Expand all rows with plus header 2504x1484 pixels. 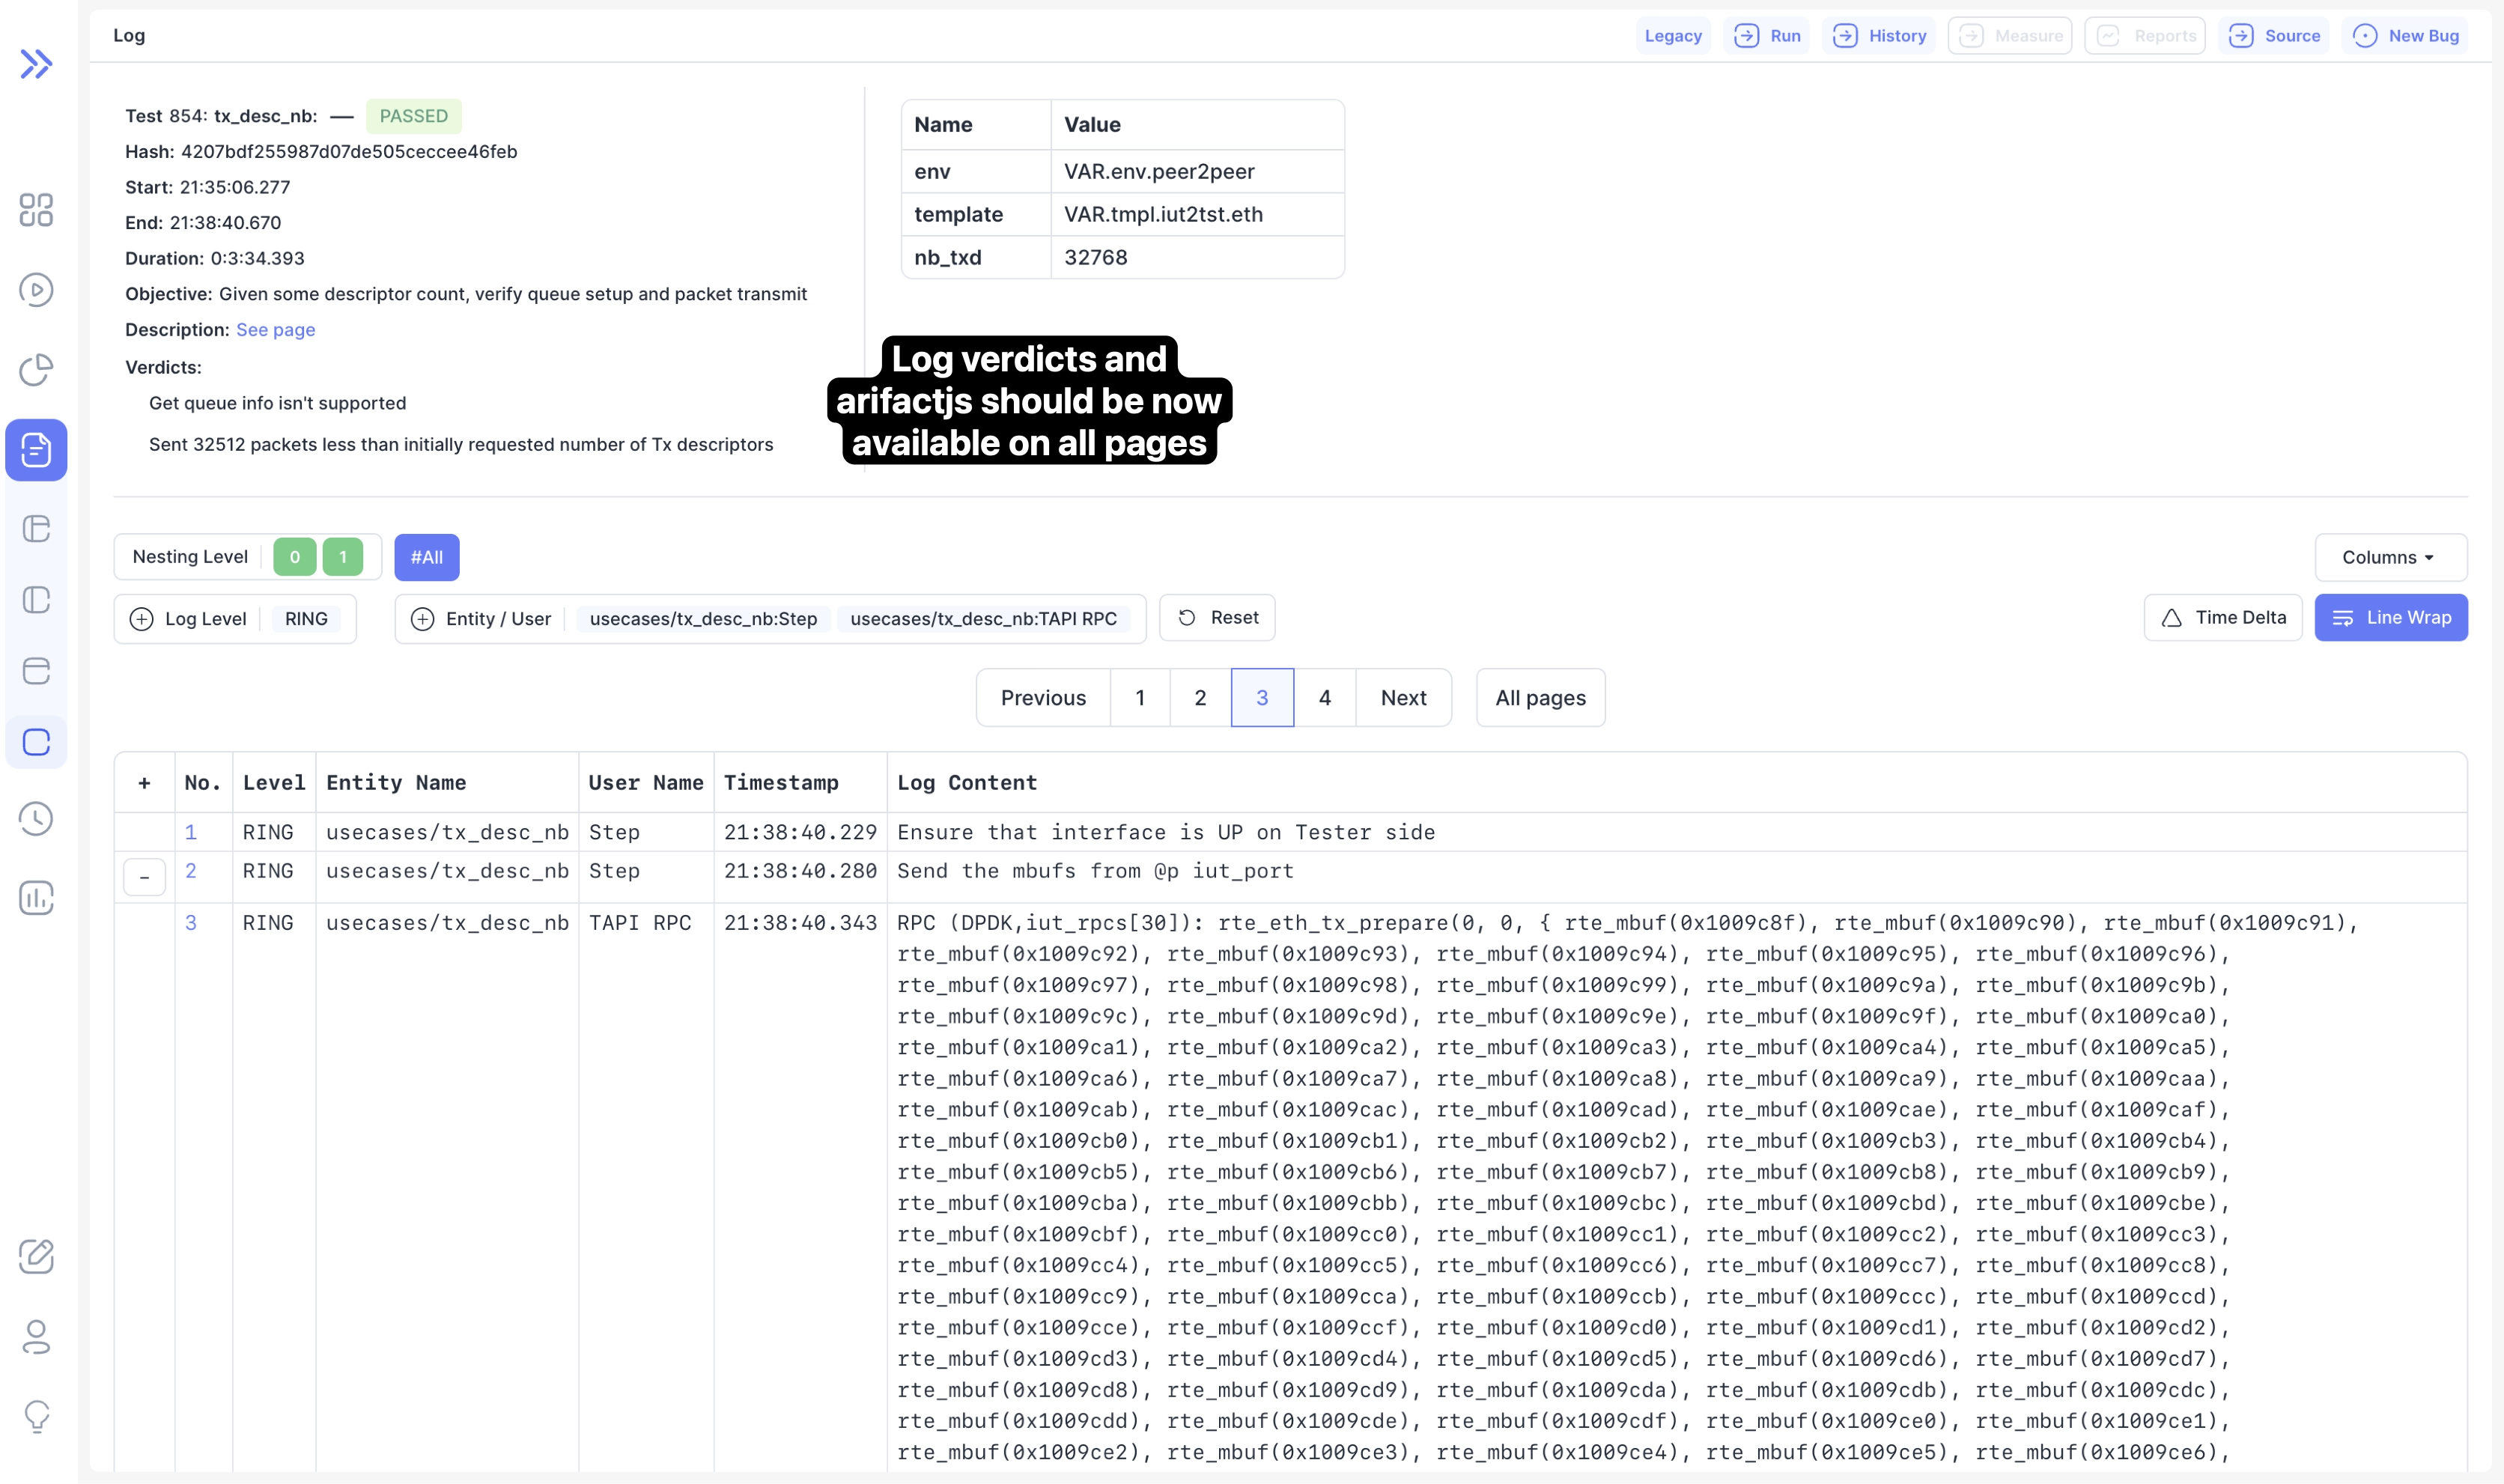click(144, 783)
